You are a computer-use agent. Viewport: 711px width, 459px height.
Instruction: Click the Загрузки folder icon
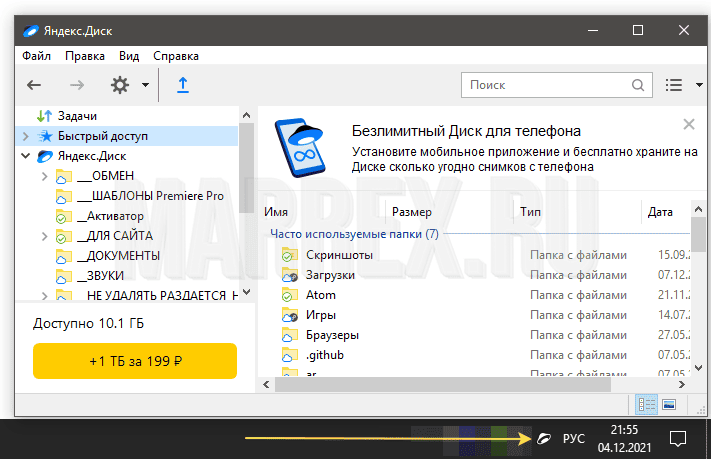[290, 275]
